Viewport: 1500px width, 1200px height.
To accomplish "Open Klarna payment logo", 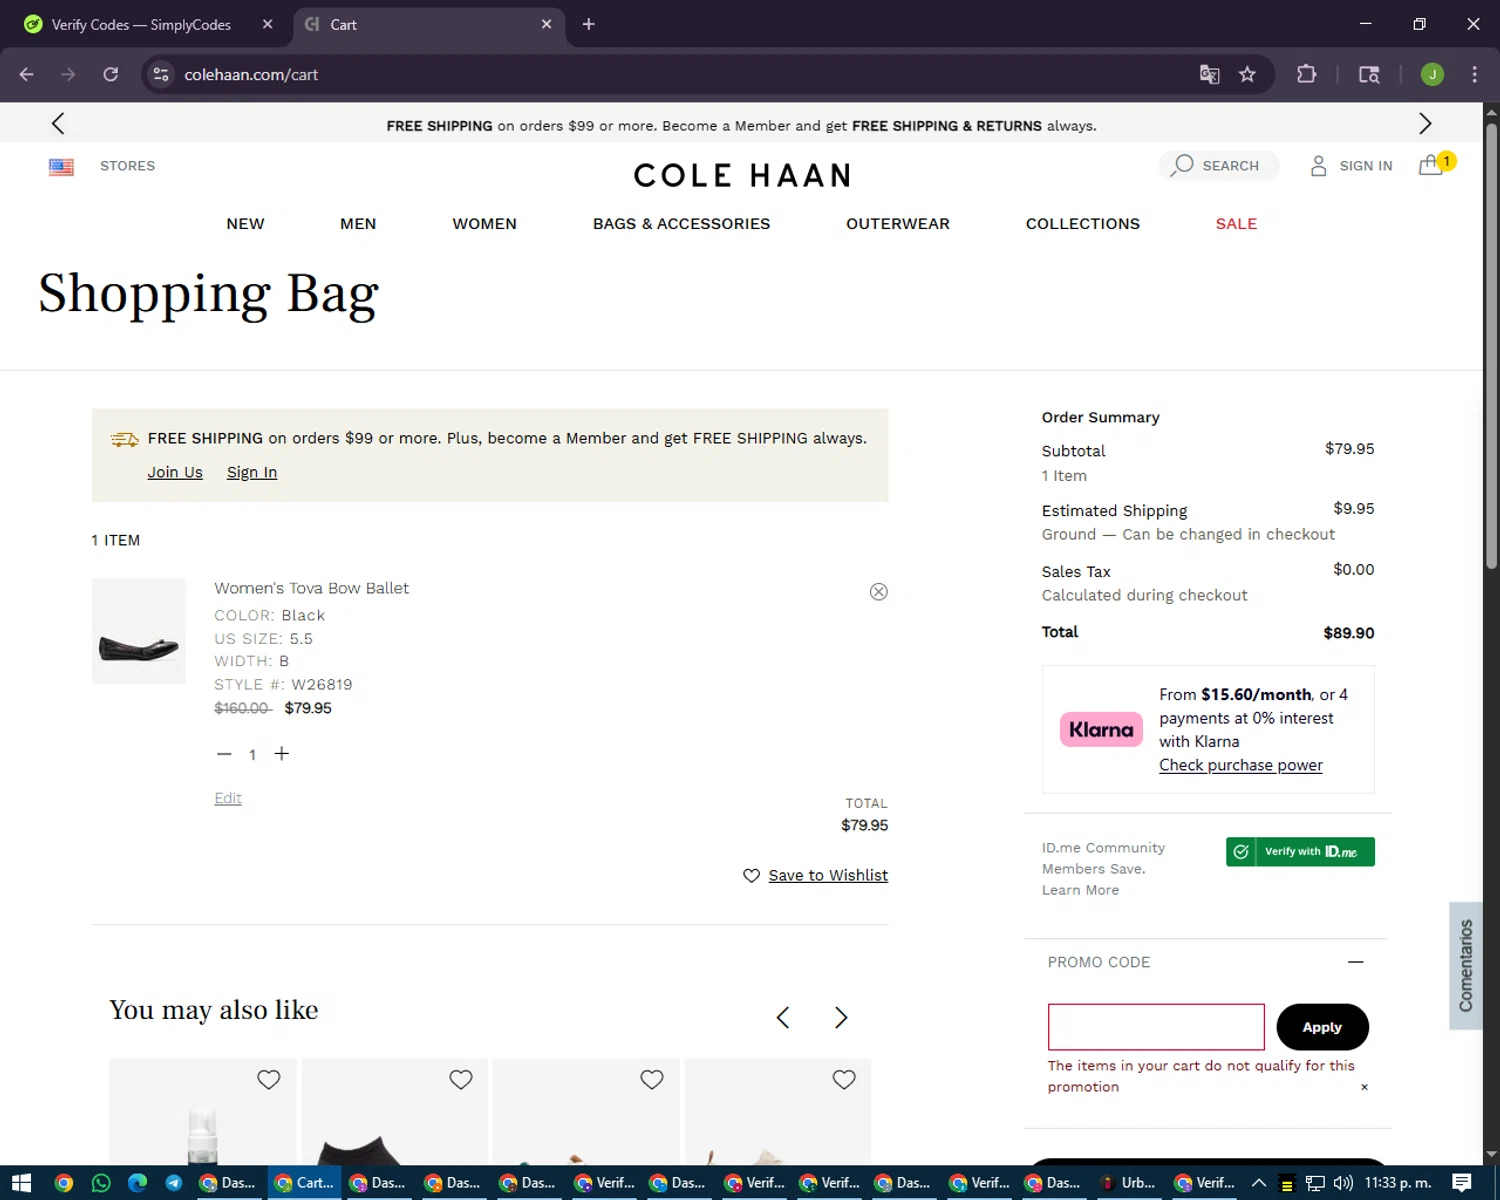I will (1101, 730).
